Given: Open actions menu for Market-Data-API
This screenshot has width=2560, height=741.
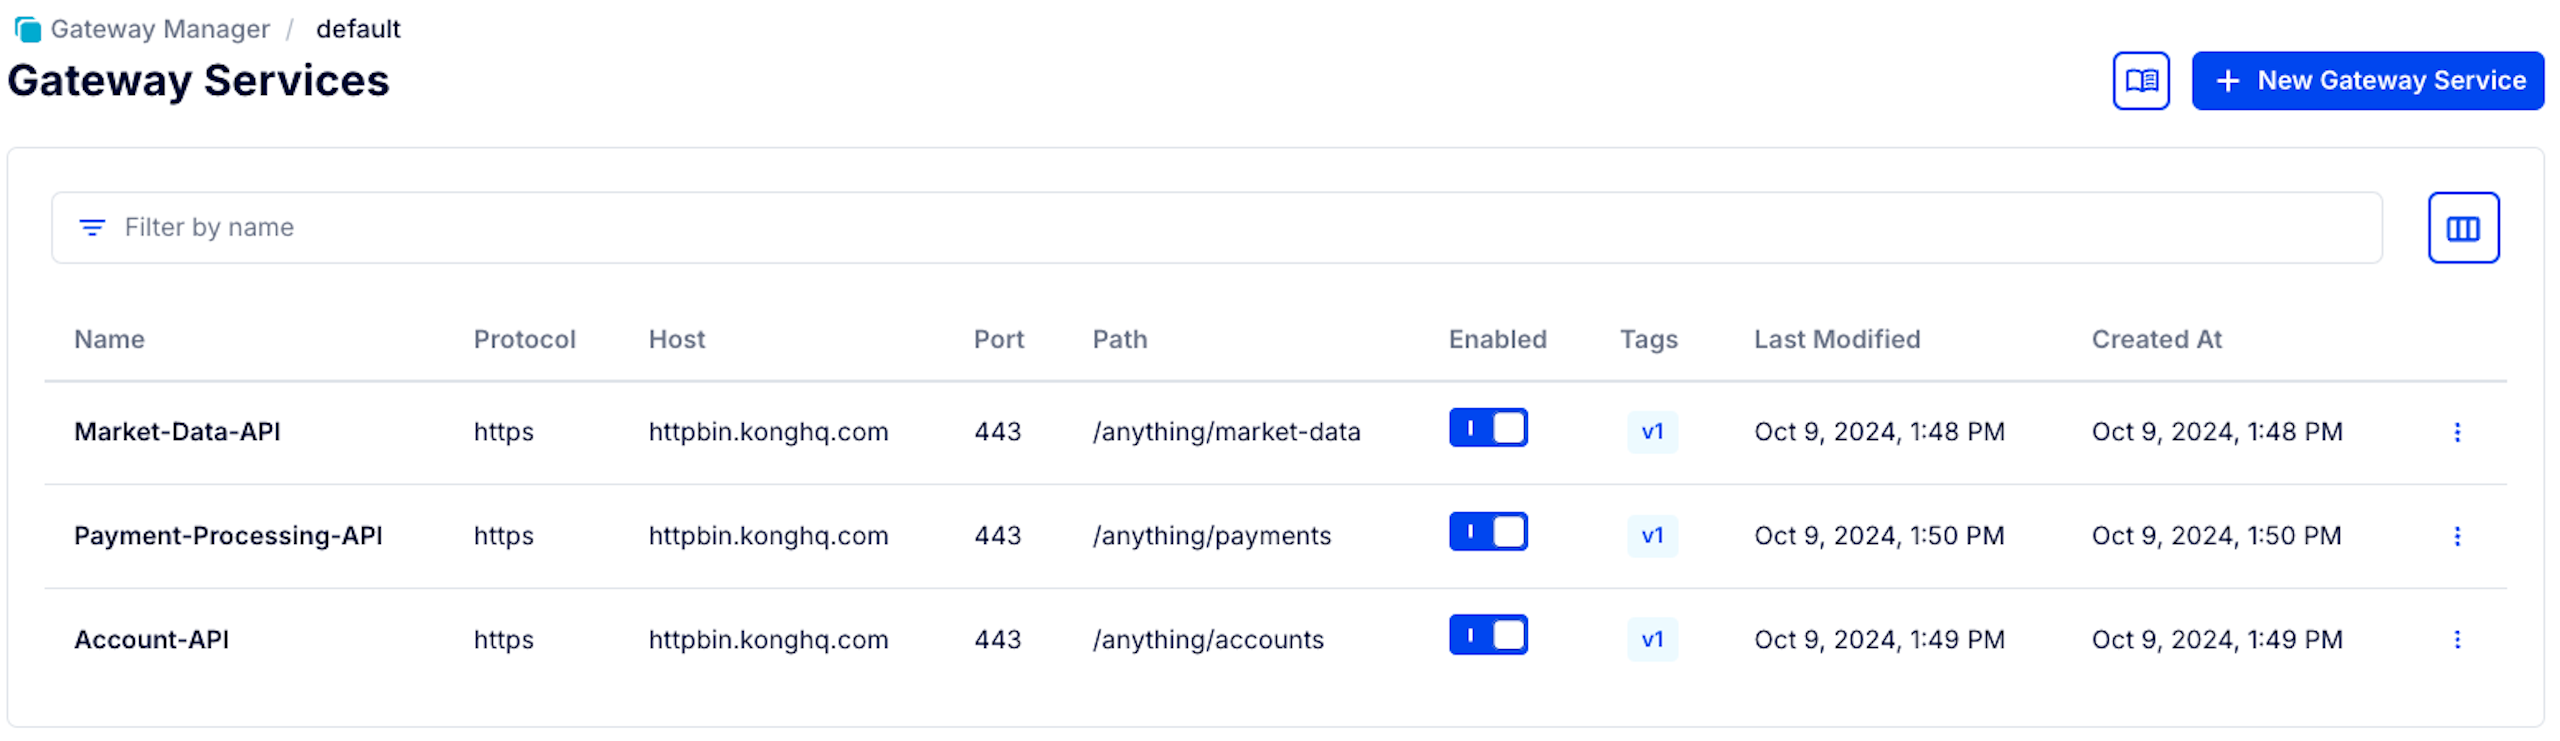Looking at the screenshot, I should tap(2456, 432).
